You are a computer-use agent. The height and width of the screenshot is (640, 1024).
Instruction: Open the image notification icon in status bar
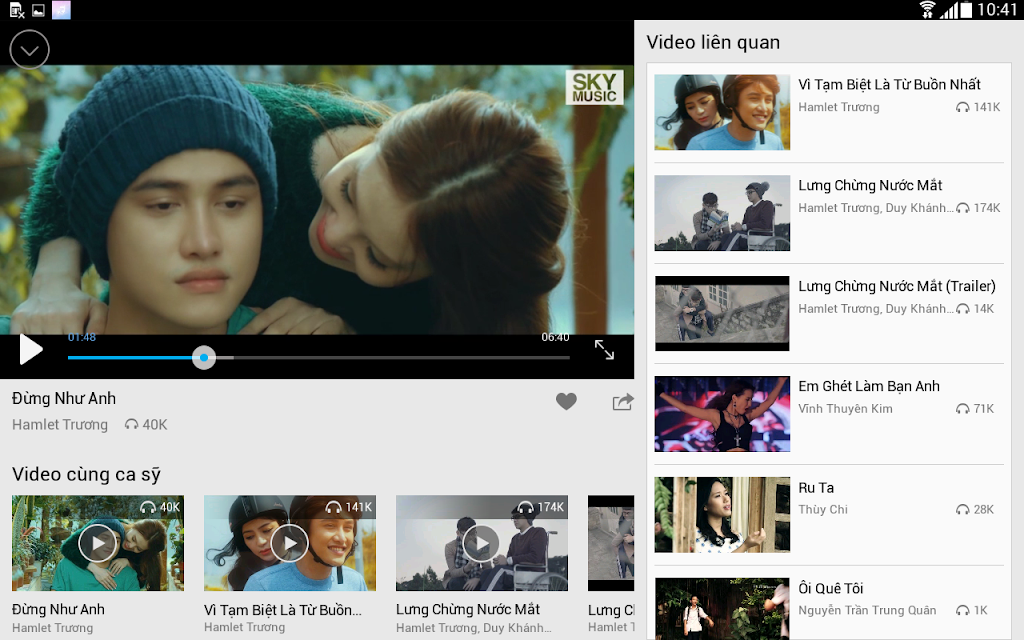click(x=39, y=10)
